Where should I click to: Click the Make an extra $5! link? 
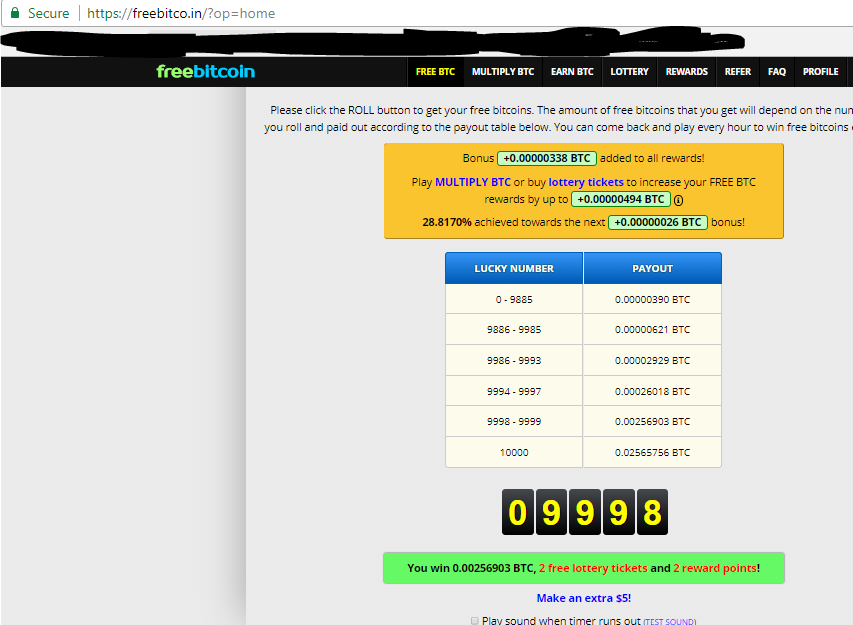(x=584, y=598)
